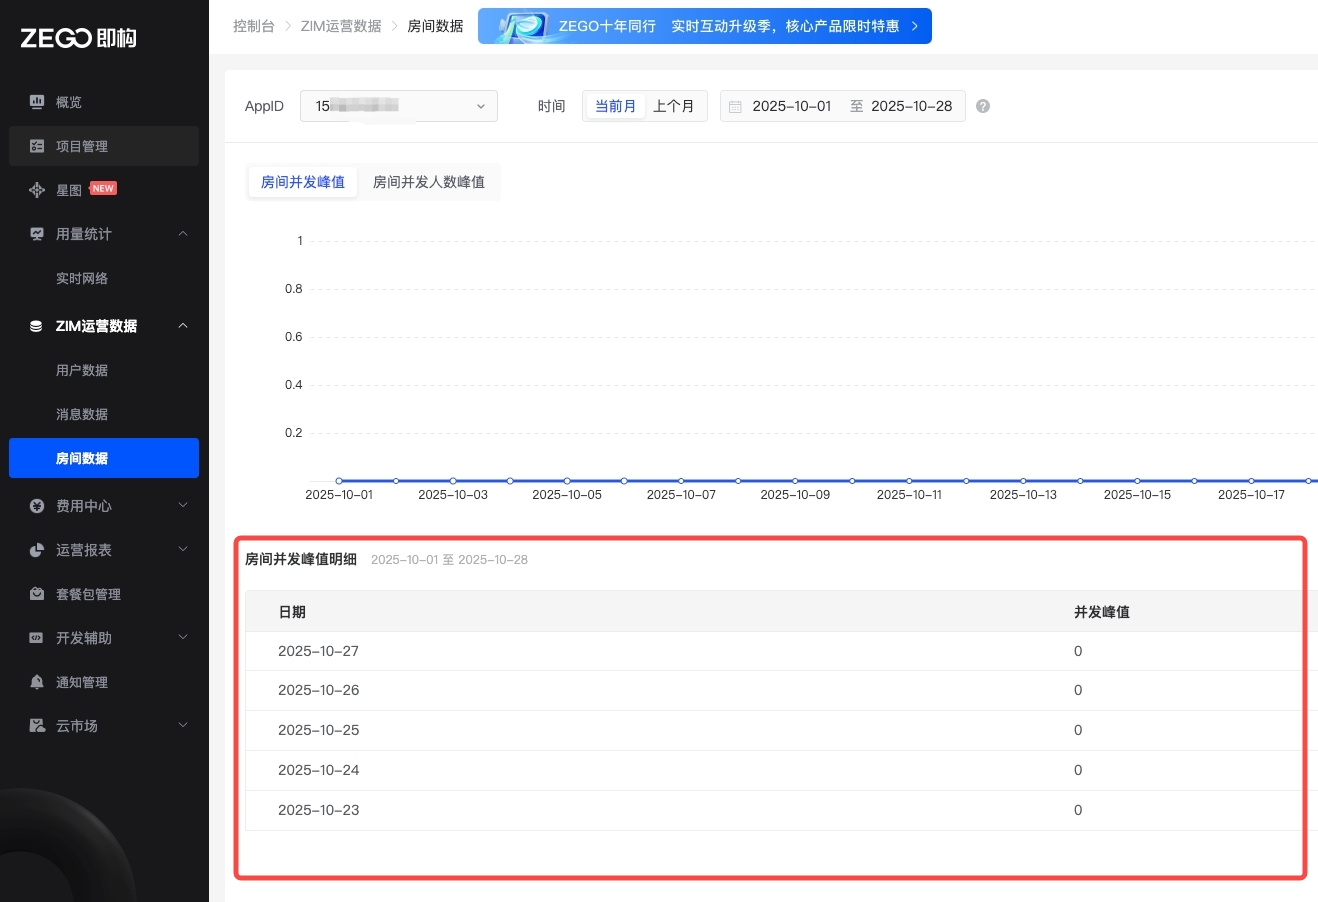This screenshot has height=902, width=1318.
Task: Click the star map icon
Action: coord(37,190)
